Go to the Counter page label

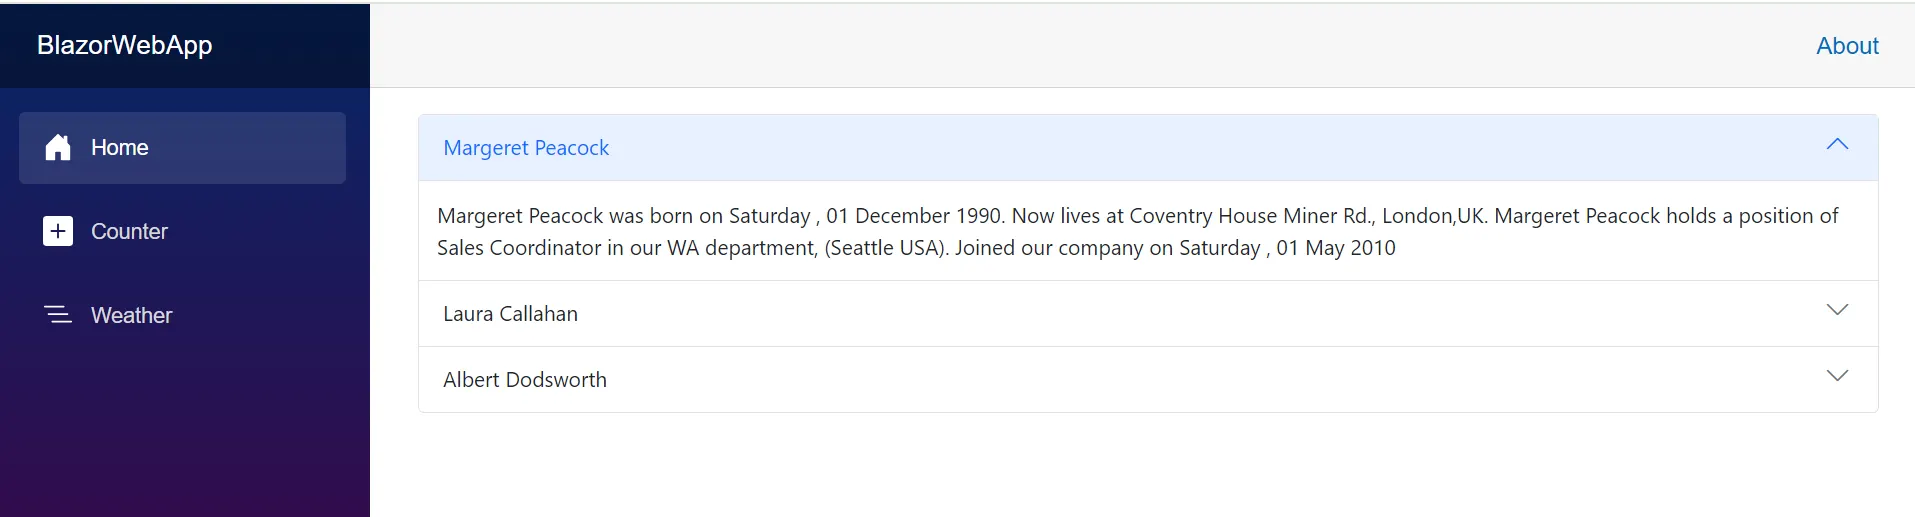(x=129, y=232)
